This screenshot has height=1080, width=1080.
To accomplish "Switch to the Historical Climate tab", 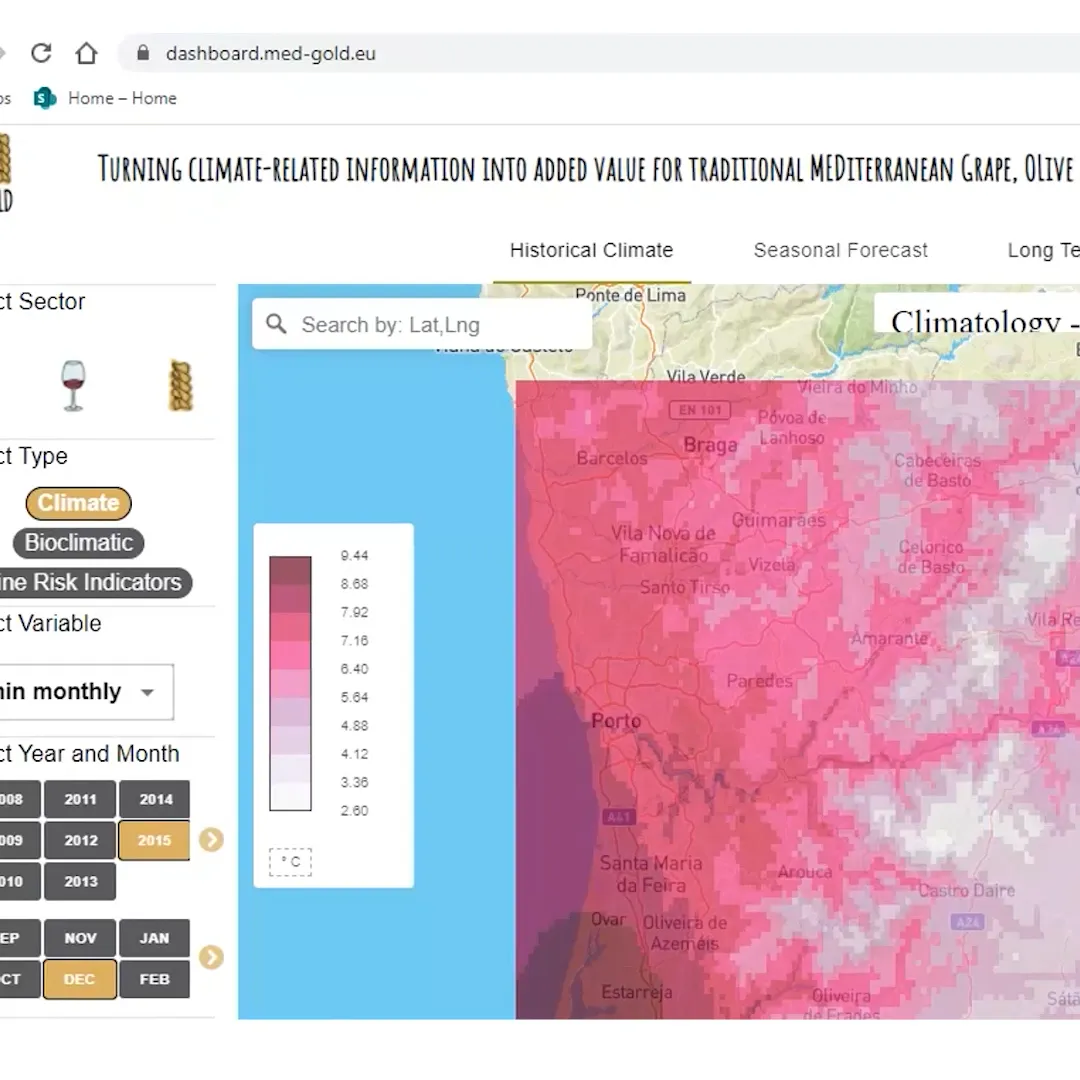I will pyautogui.click(x=592, y=250).
